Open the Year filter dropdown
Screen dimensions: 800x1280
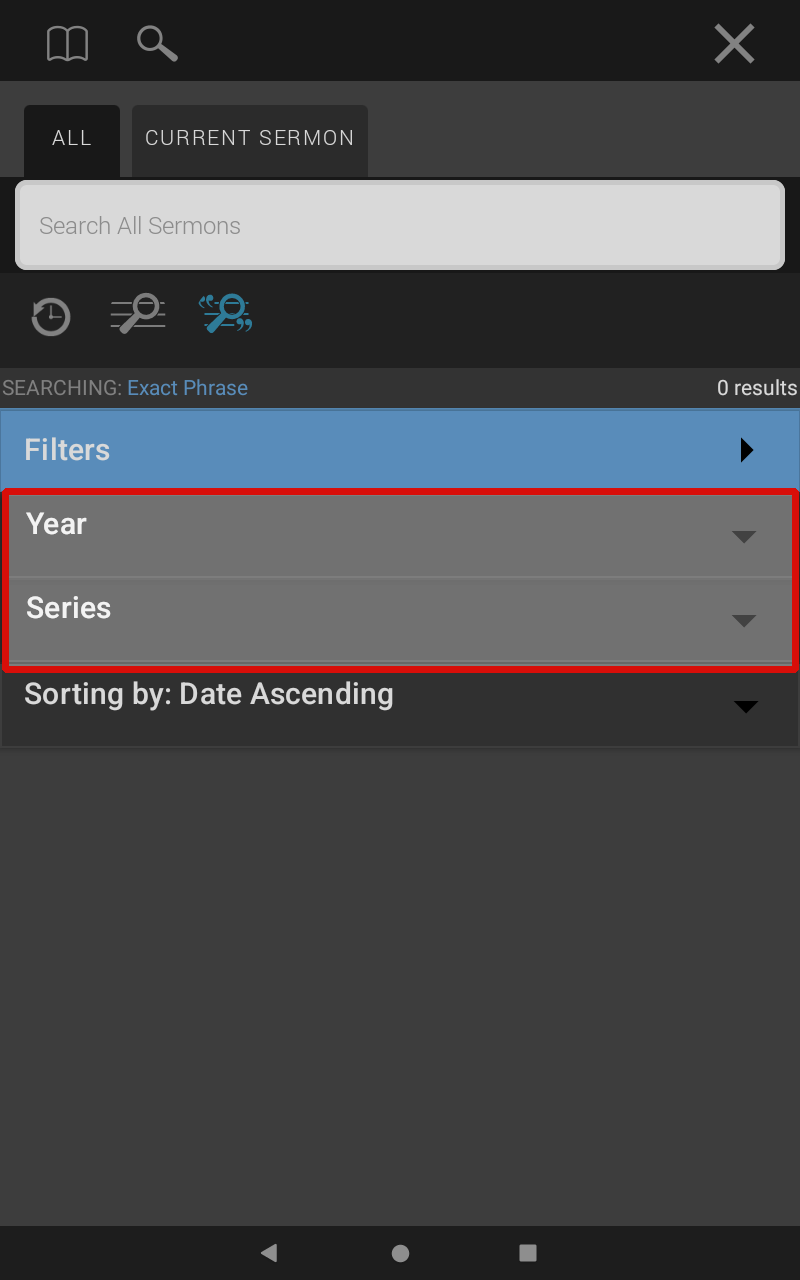(x=400, y=535)
